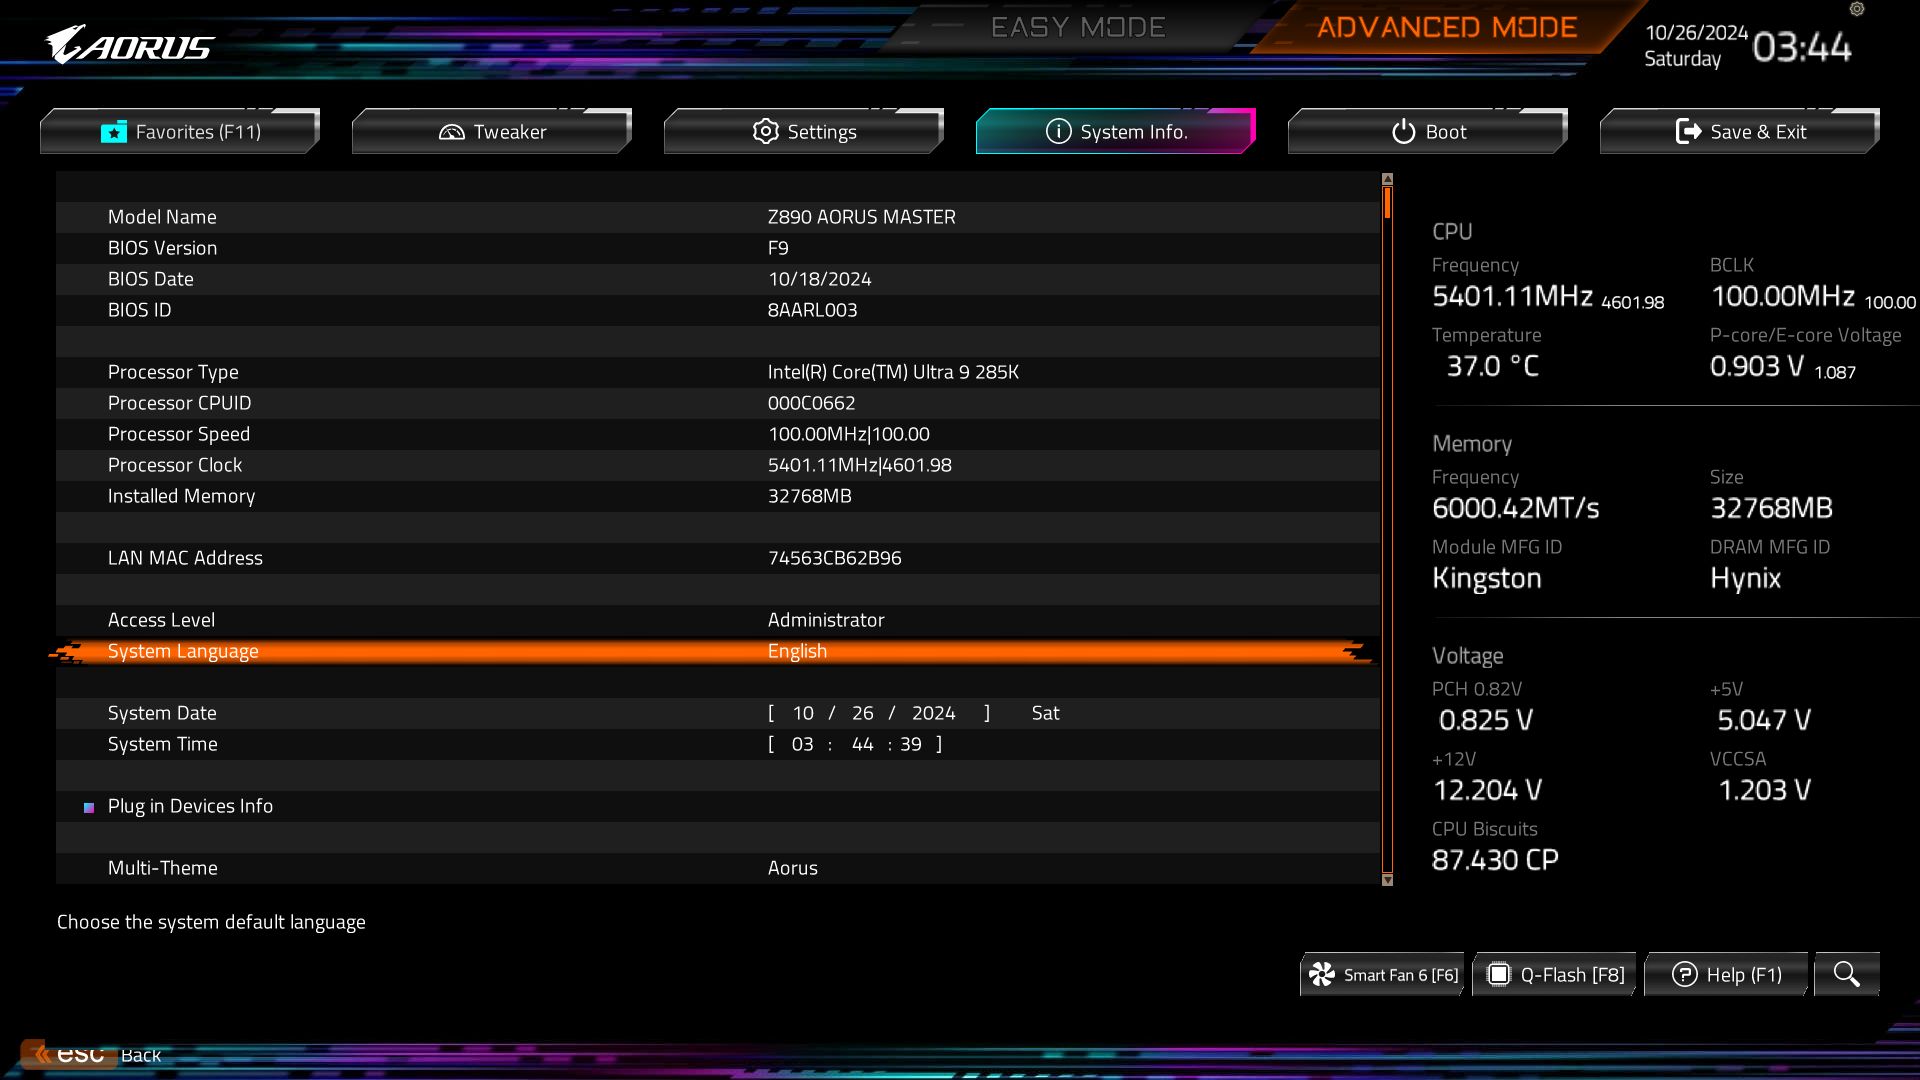Click the LAN MAC Address value 74563CB62B96
Screen dimensions: 1920x1080
point(834,558)
